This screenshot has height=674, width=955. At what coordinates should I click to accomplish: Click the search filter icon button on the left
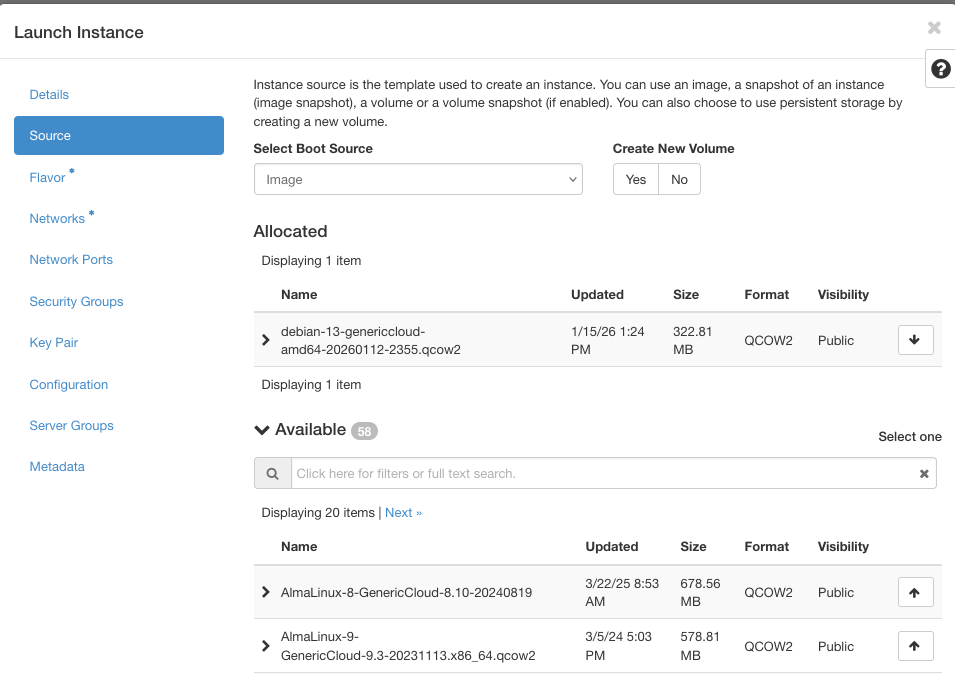(273, 472)
